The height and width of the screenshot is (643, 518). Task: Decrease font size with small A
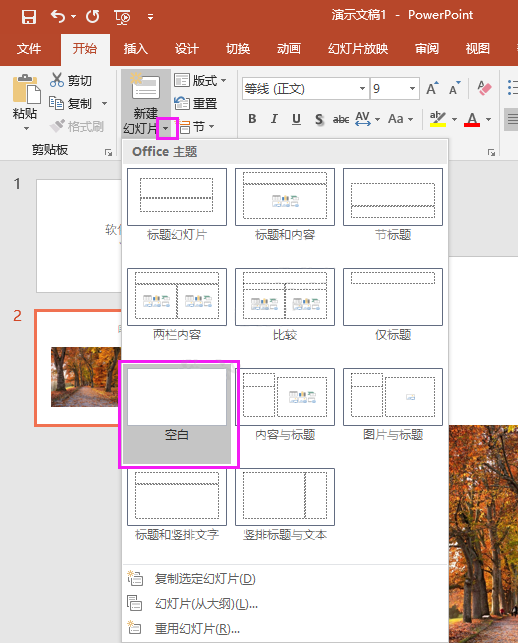coord(454,89)
